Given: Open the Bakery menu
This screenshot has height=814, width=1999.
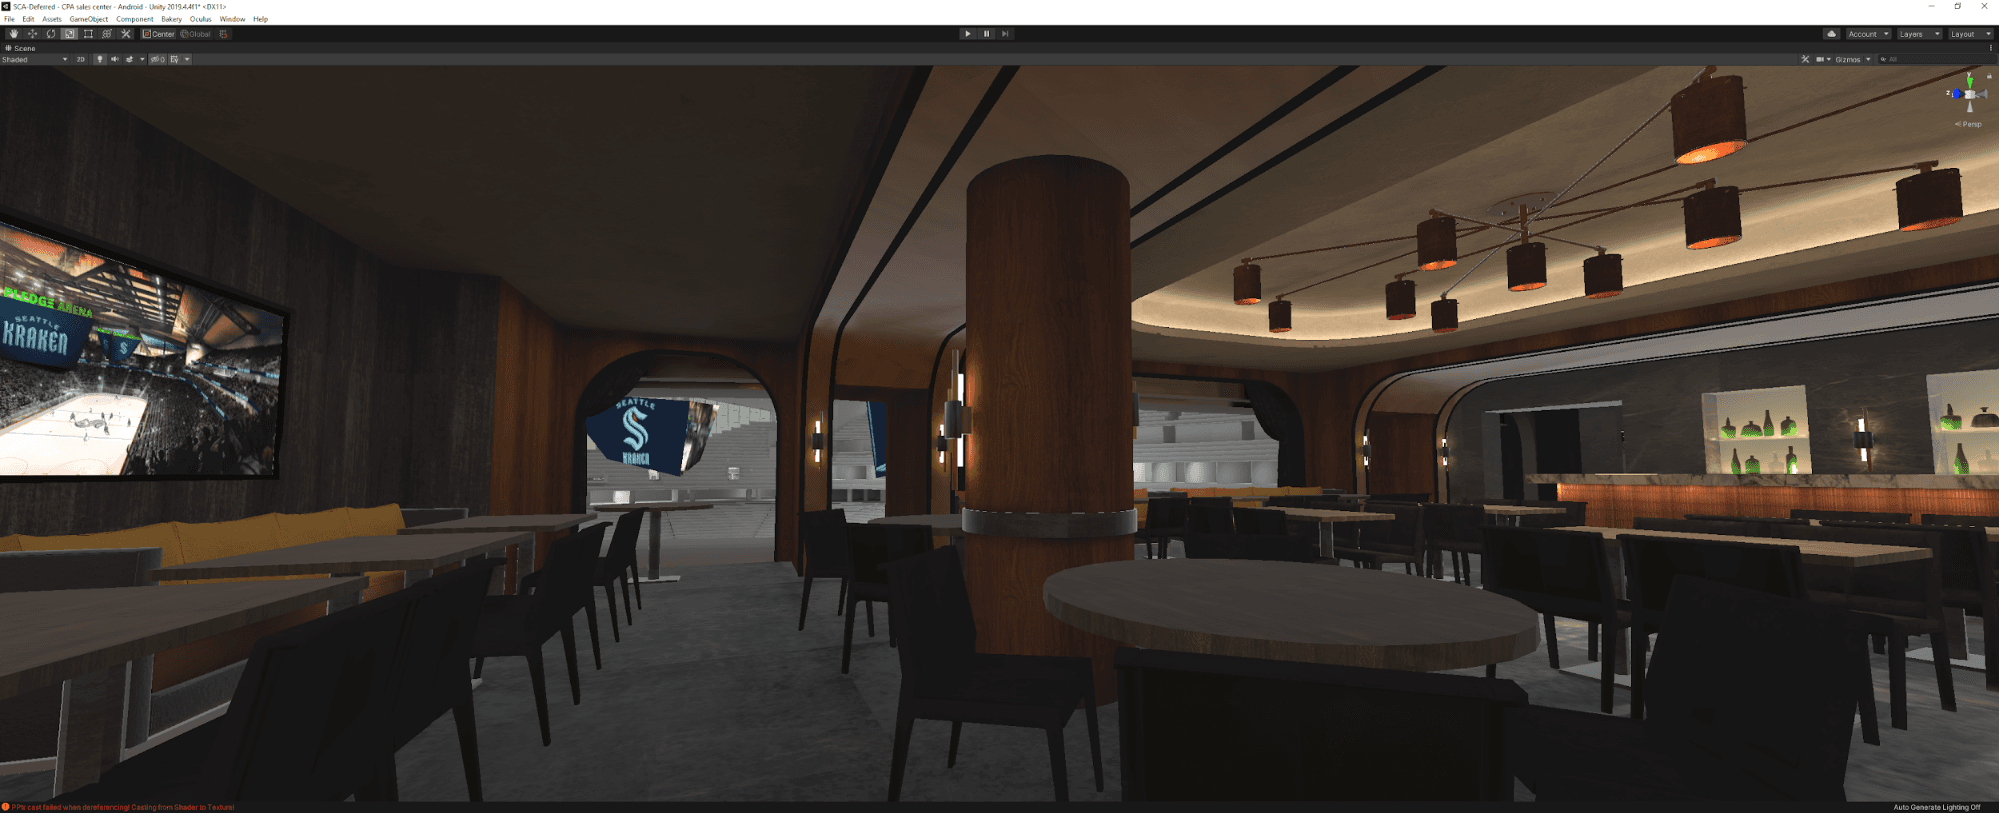Looking at the screenshot, I should [172, 19].
